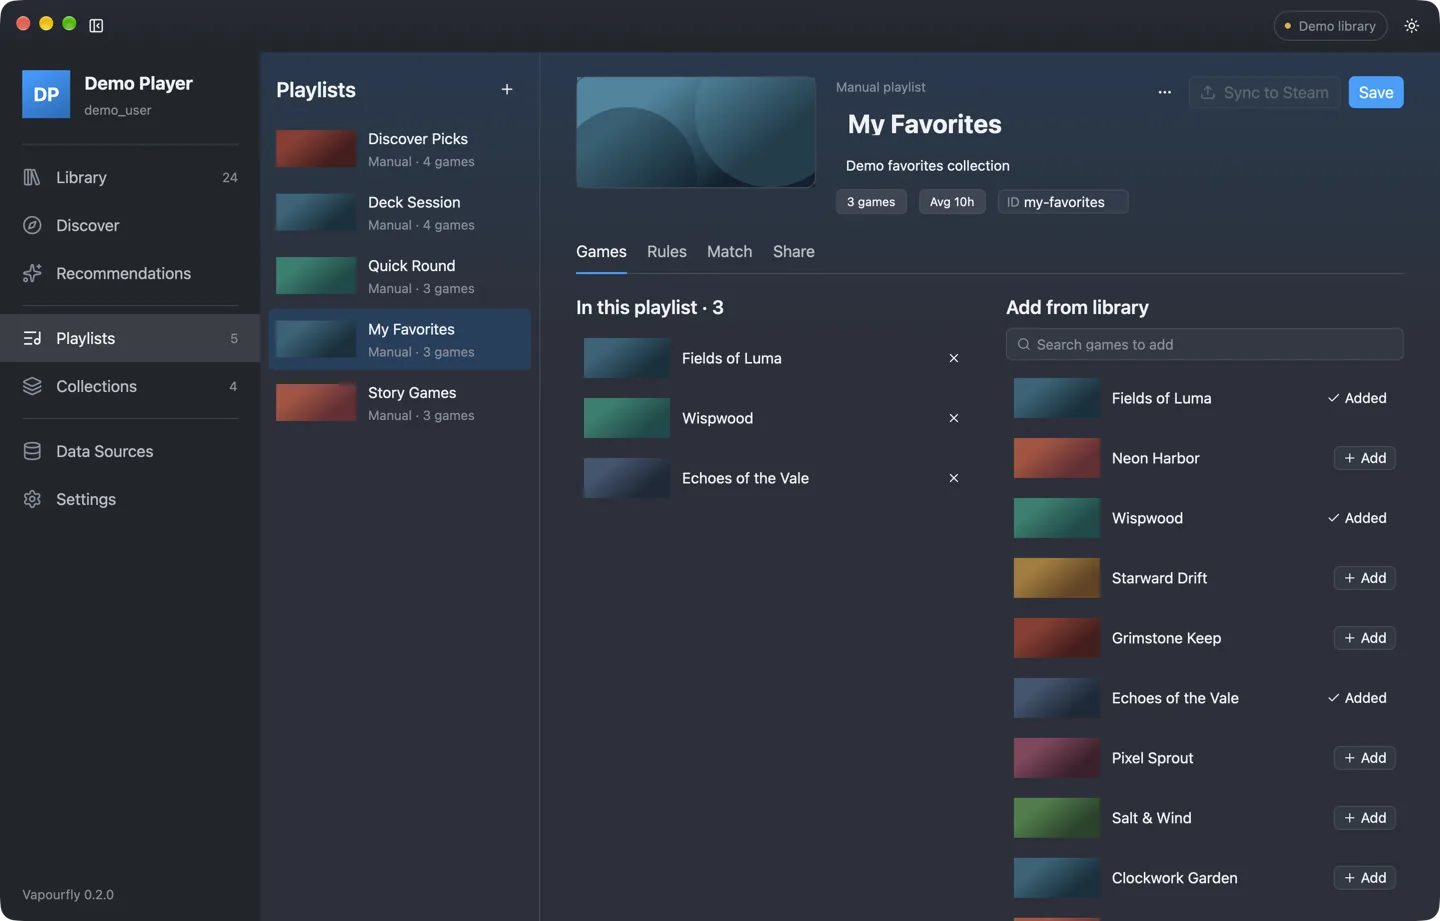Focus the Search games to add field

(x=1205, y=344)
